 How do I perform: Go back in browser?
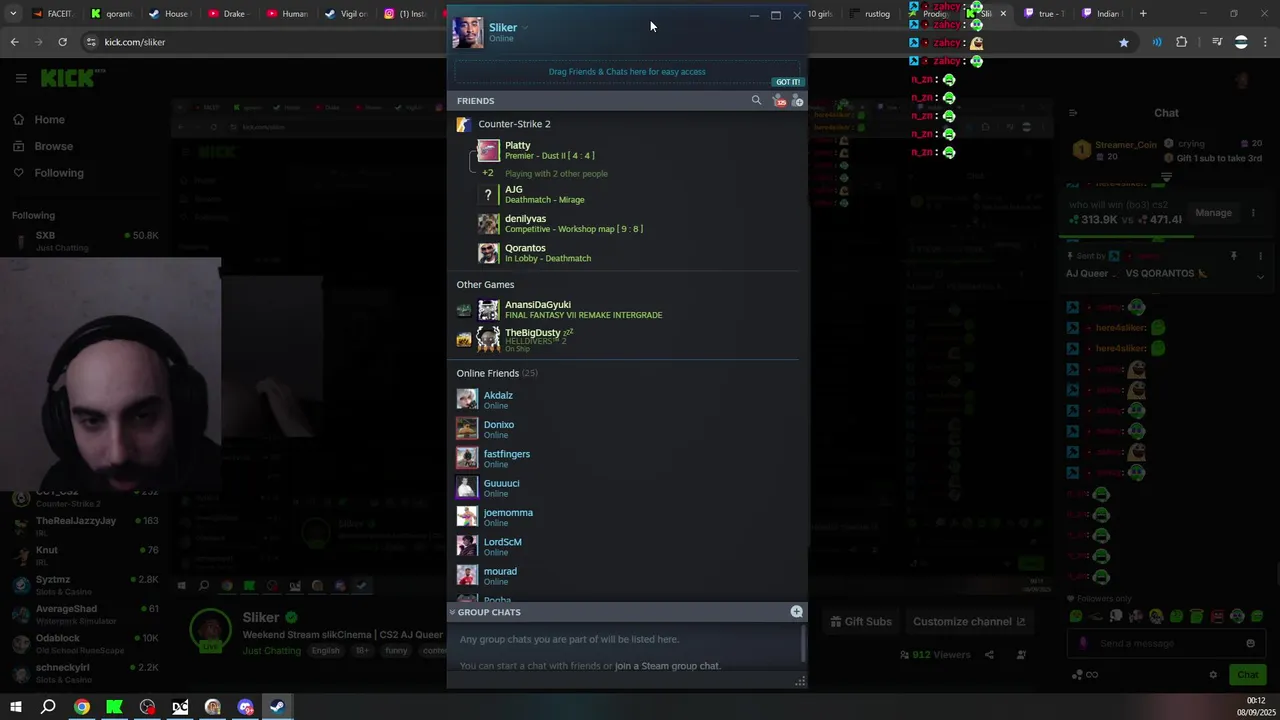[14, 42]
